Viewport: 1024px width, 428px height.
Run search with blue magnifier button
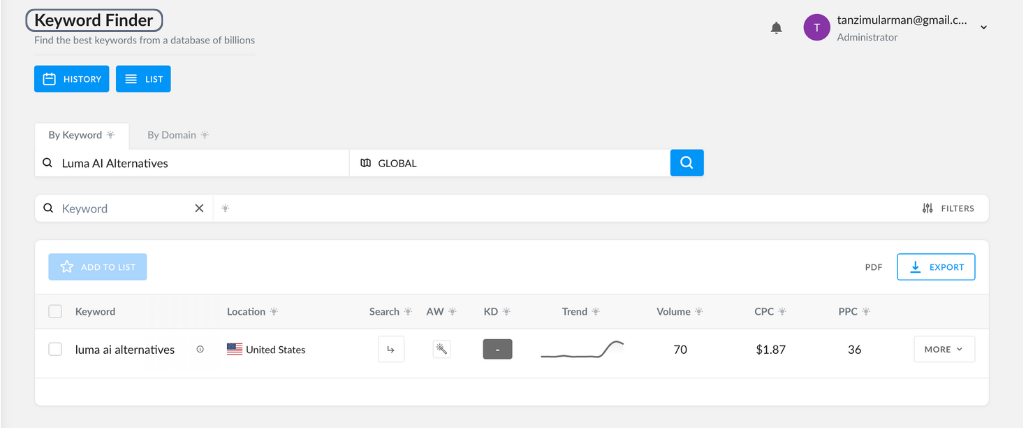tap(687, 163)
